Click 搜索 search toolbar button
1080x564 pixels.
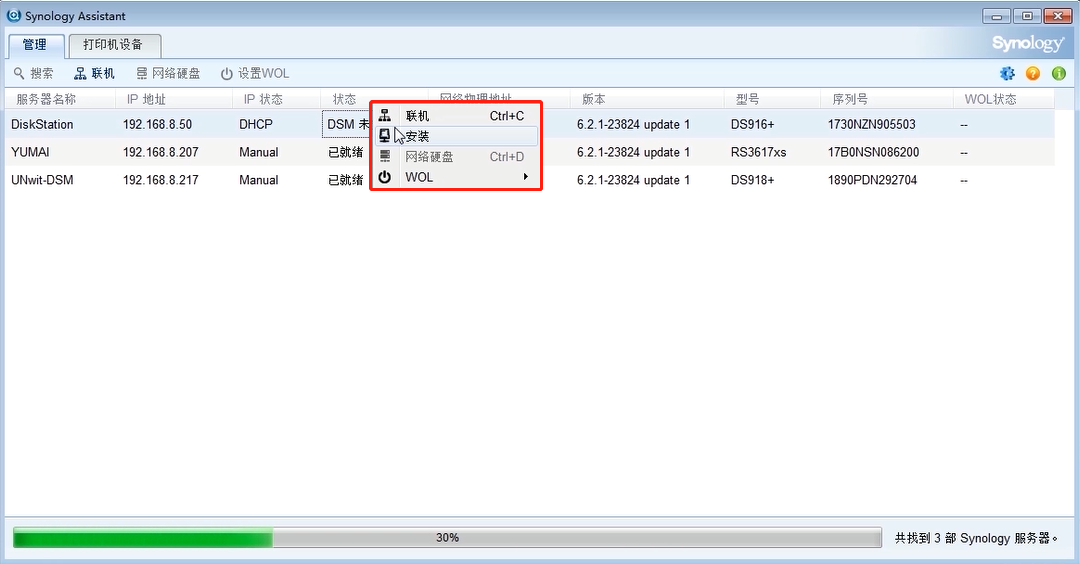point(34,74)
